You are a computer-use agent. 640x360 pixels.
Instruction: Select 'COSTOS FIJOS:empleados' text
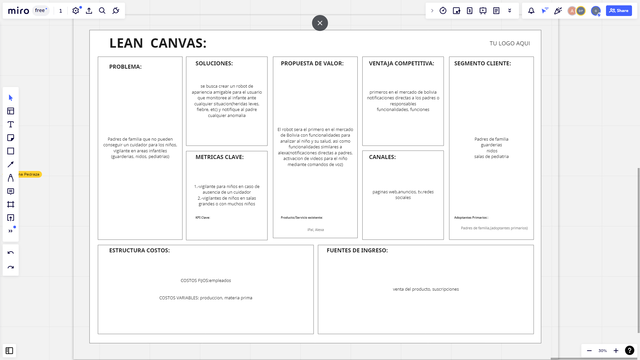206,280
